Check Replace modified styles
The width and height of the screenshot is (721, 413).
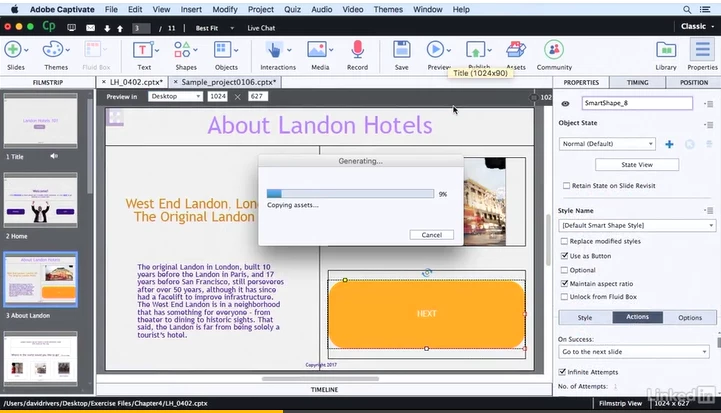point(564,241)
